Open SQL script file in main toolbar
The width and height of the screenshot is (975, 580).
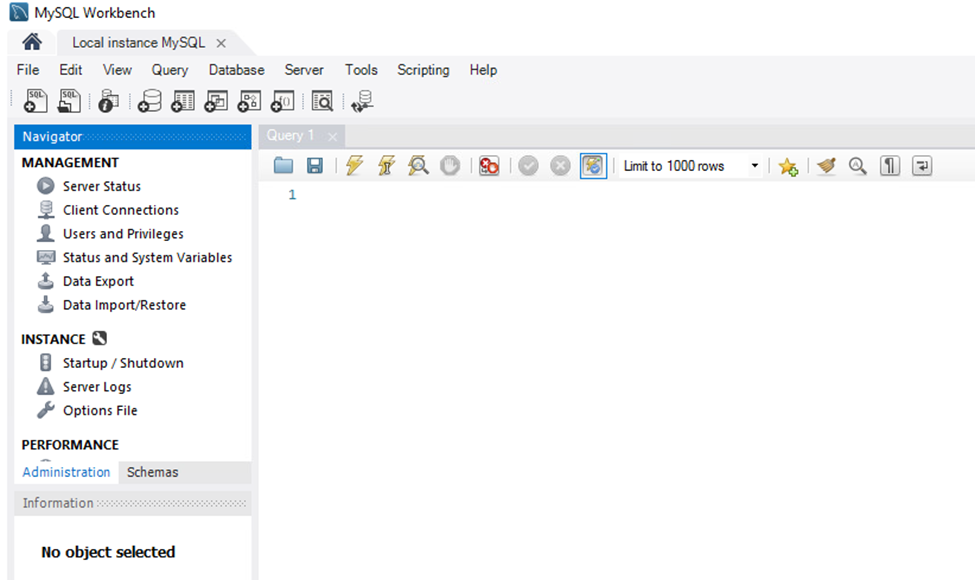pyautogui.click(x=69, y=101)
